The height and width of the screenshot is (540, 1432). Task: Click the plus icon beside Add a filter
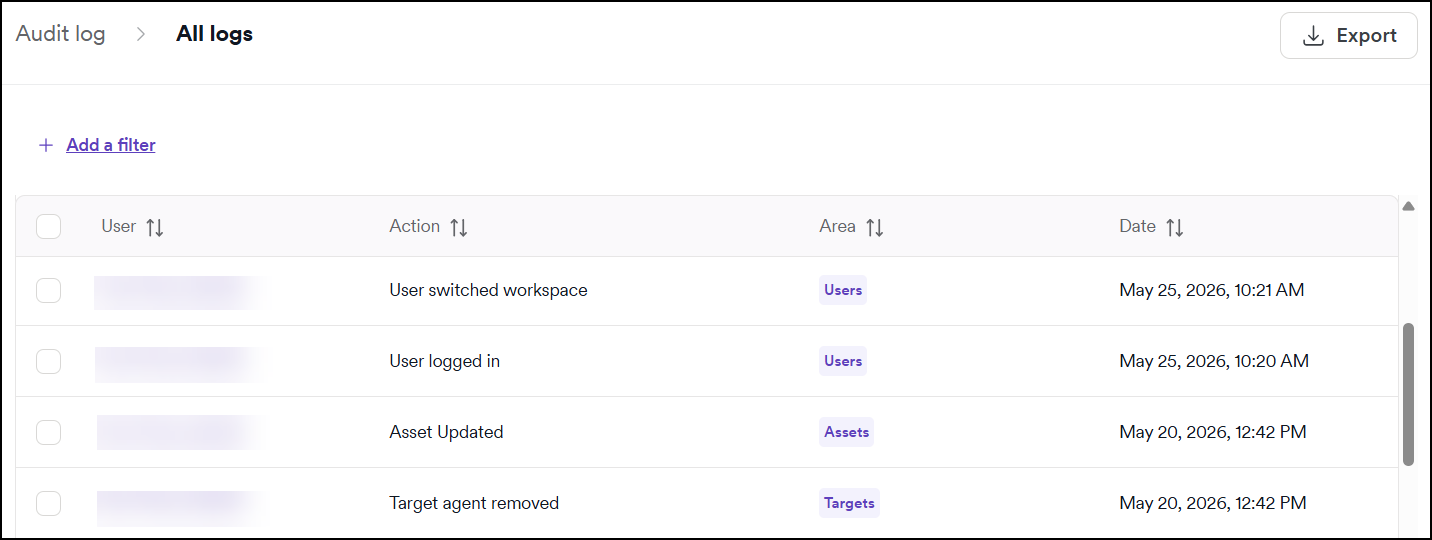click(x=45, y=145)
